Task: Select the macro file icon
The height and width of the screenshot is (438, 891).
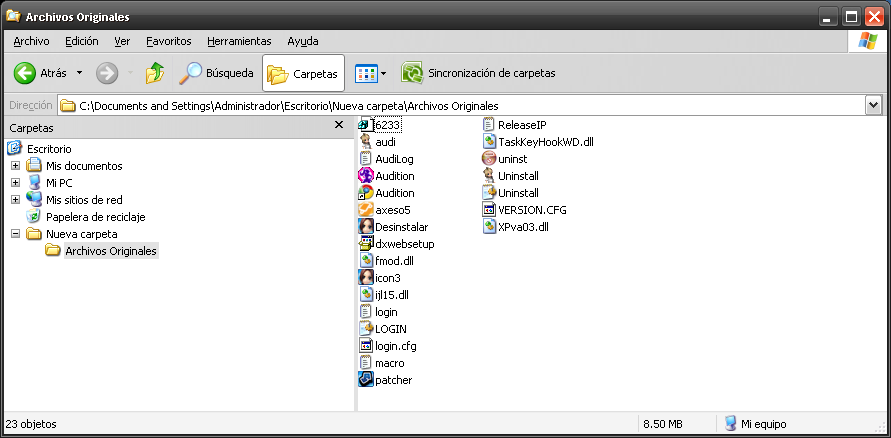Action: (365, 363)
